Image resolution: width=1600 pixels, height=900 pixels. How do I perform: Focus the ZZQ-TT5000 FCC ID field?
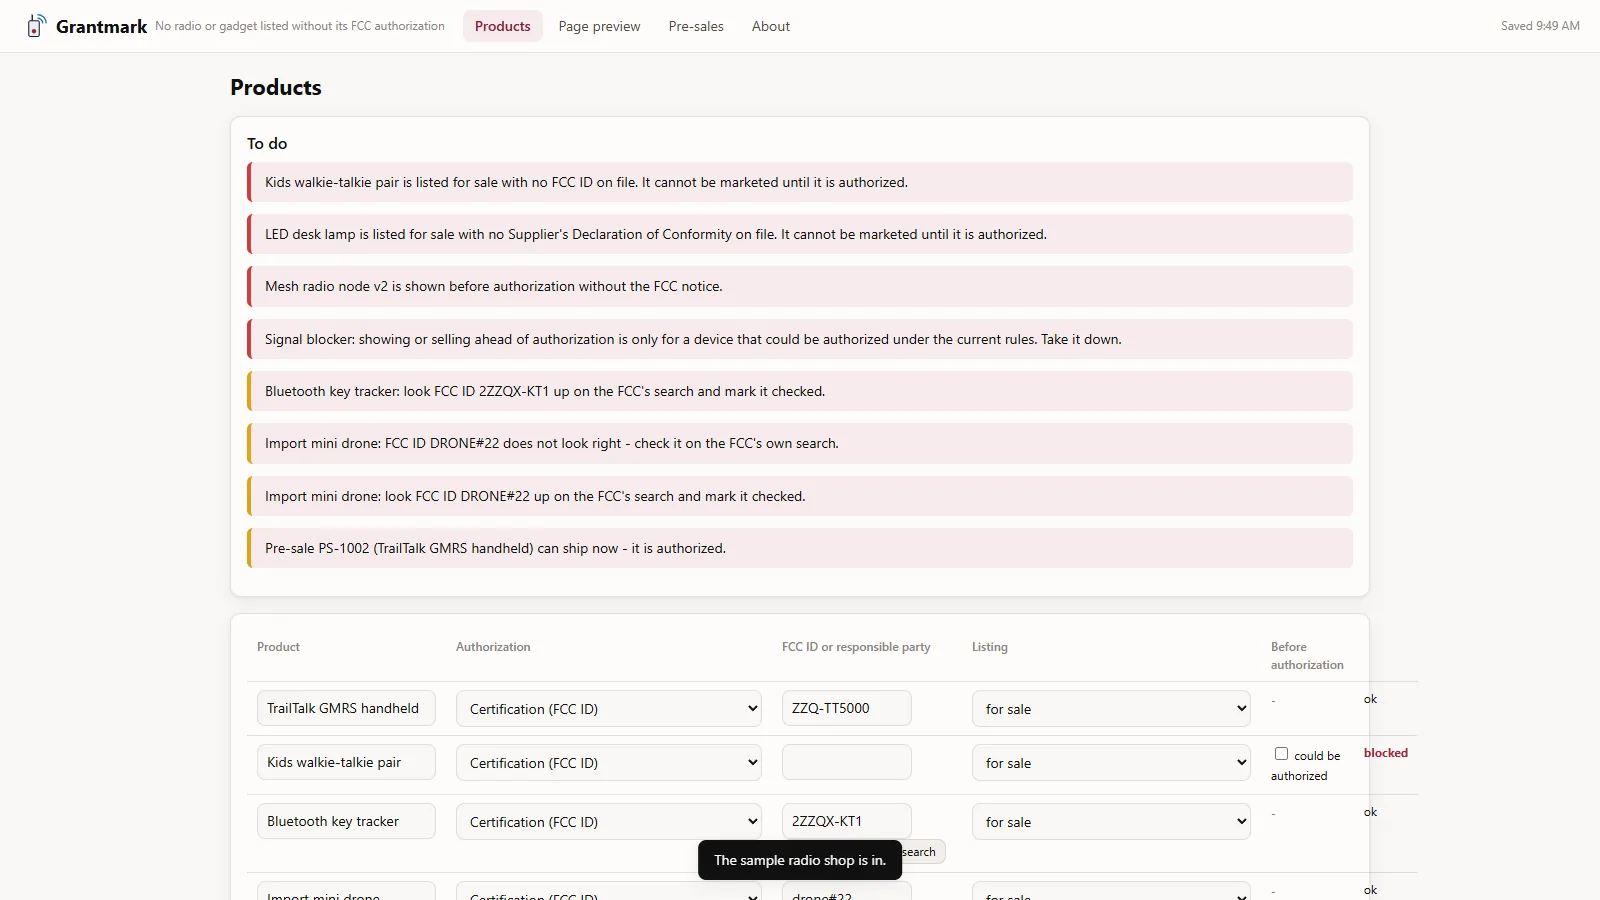pyautogui.click(x=846, y=708)
